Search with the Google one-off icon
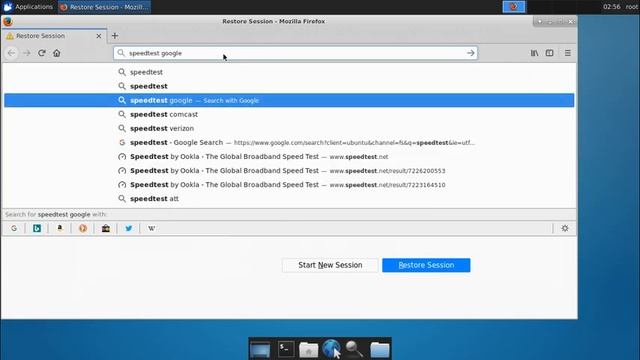The height and width of the screenshot is (360, 640). click(x=14, y=229)
